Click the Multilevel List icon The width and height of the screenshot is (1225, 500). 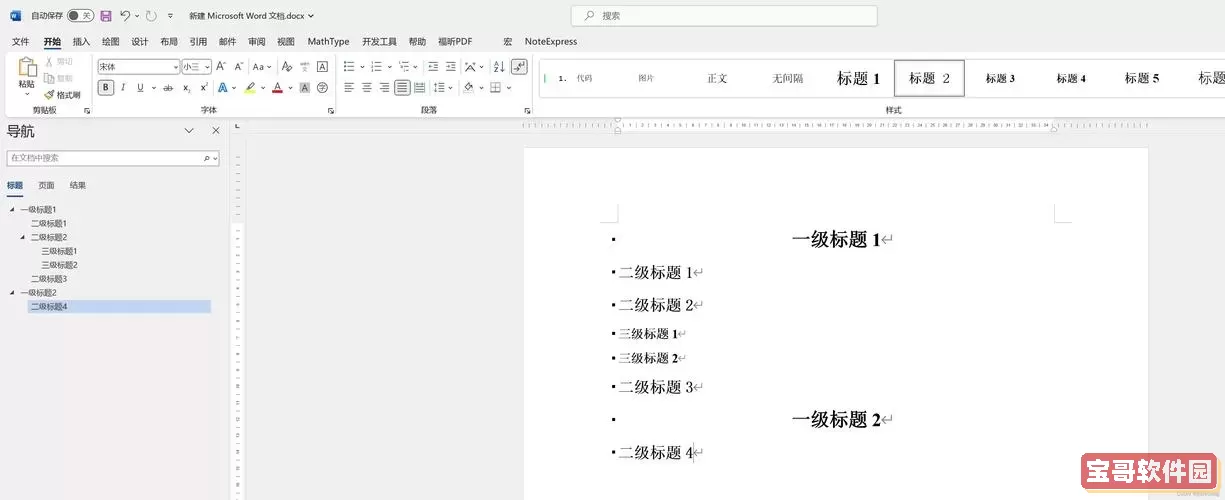coord(404,67)
